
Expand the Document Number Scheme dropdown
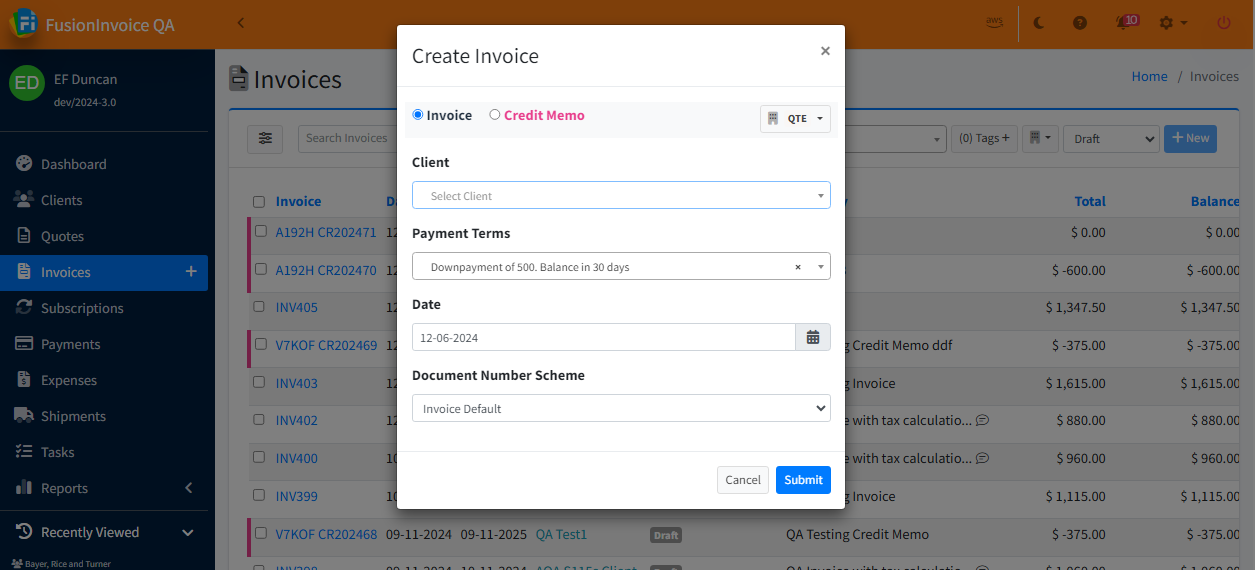point(621,408)
